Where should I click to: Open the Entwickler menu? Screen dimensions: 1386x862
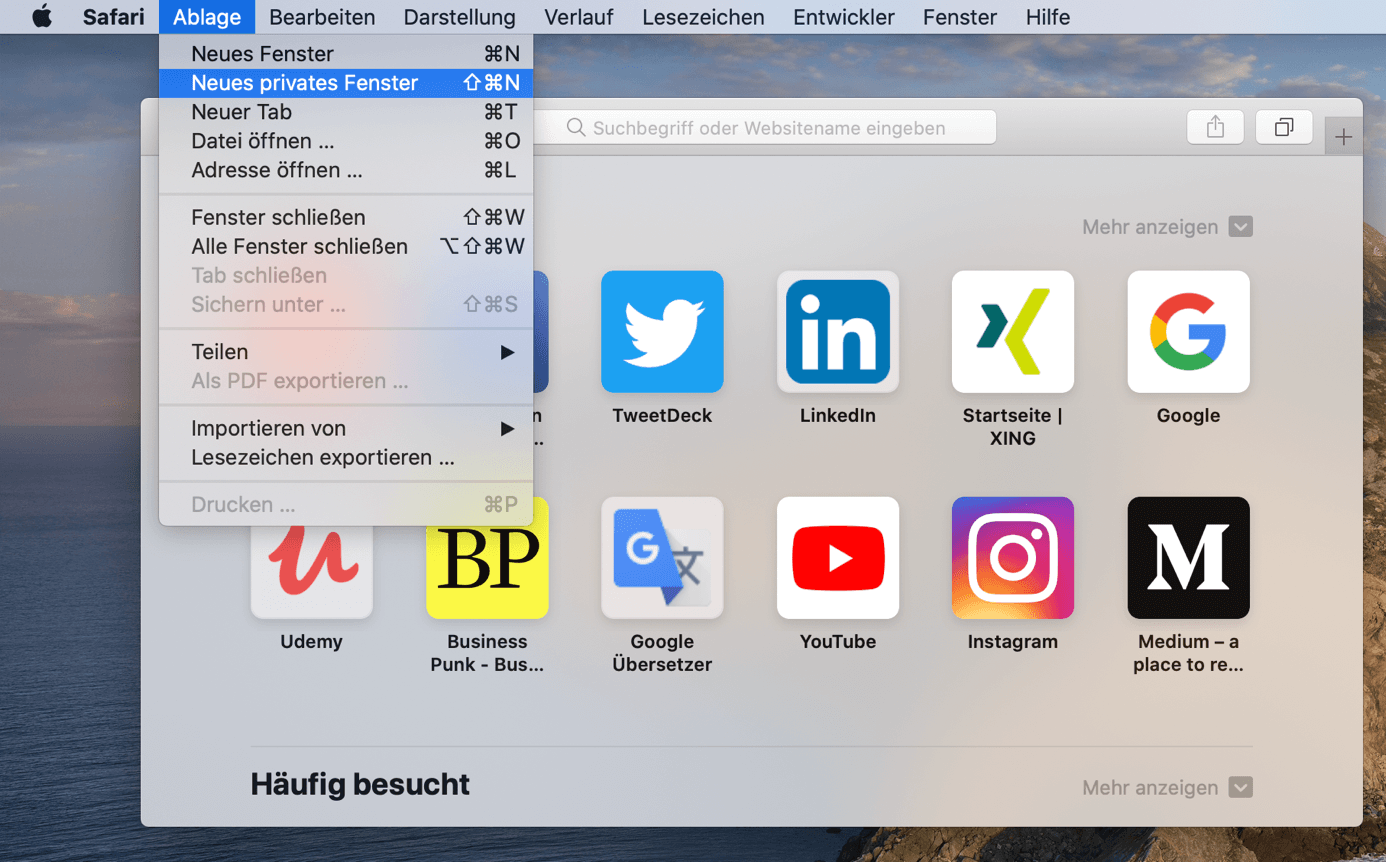pyautogui.click(x=844, y=17)
